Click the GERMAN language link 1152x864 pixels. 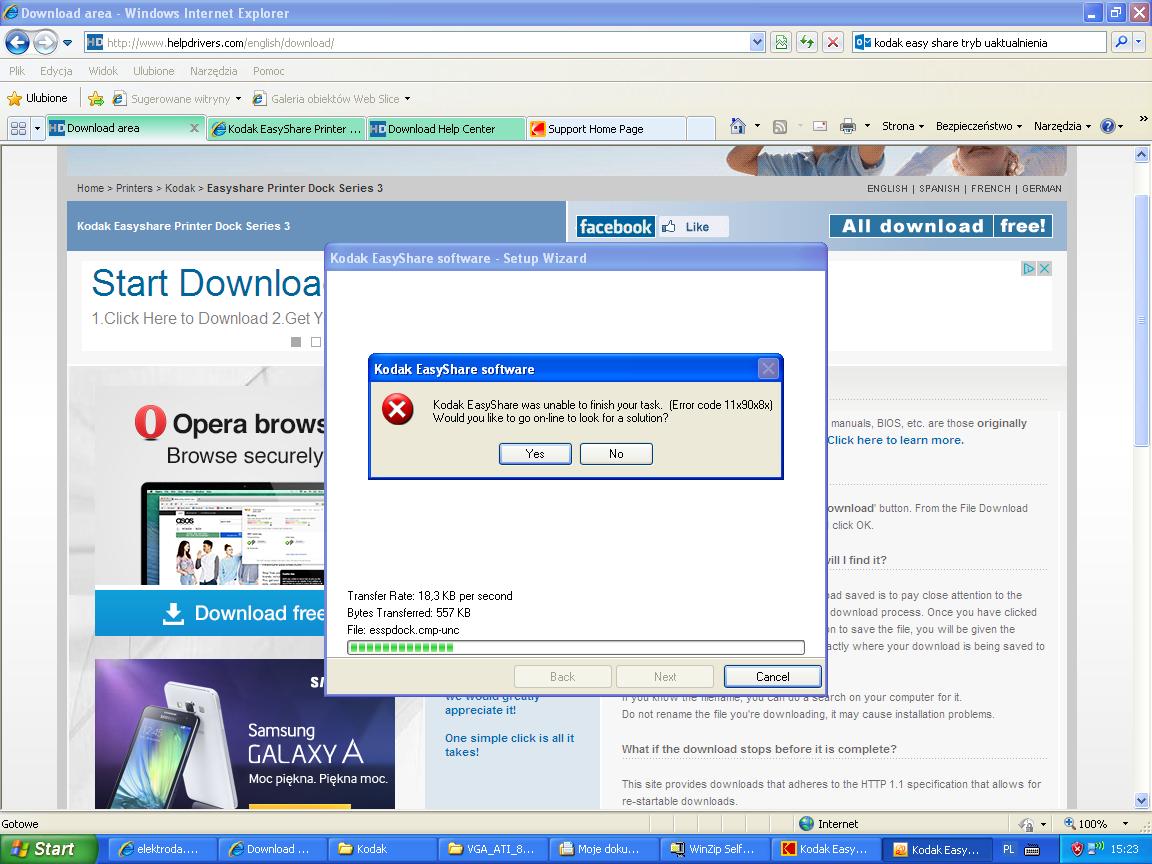pyautogui.click(x=1042, y=189)
